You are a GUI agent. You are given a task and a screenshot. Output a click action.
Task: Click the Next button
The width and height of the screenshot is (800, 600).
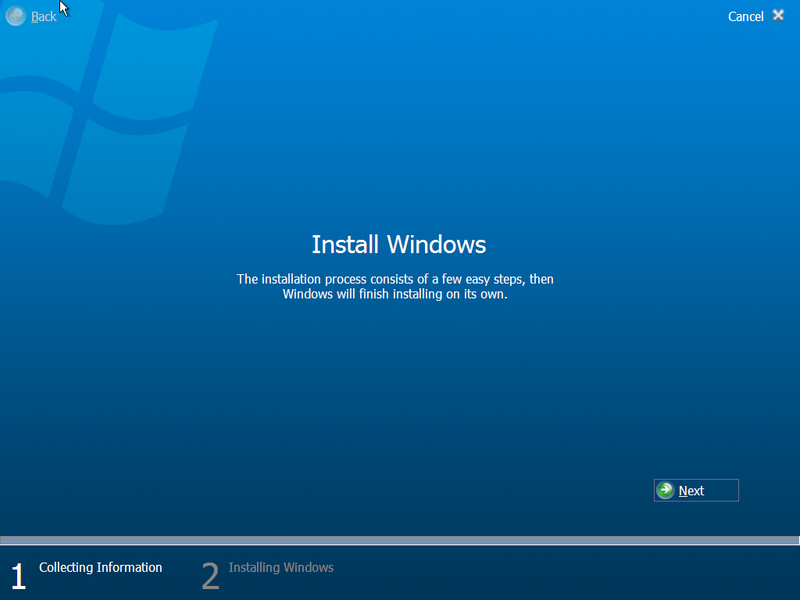(696, 490)
